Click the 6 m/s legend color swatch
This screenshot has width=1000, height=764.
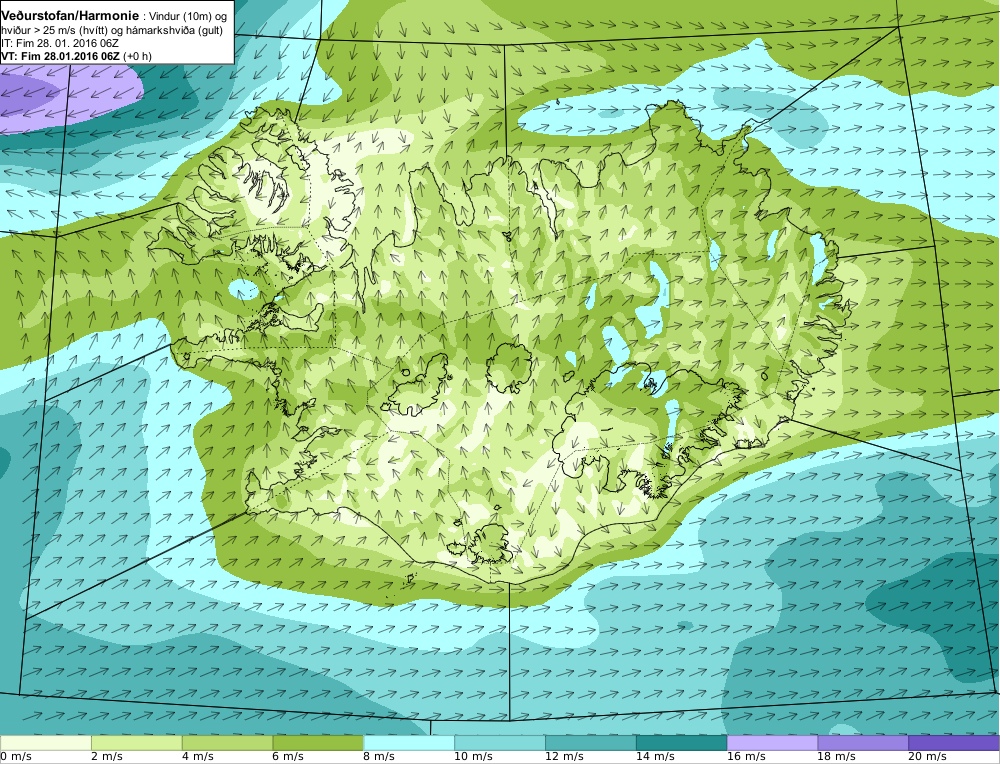click(318, 743)
